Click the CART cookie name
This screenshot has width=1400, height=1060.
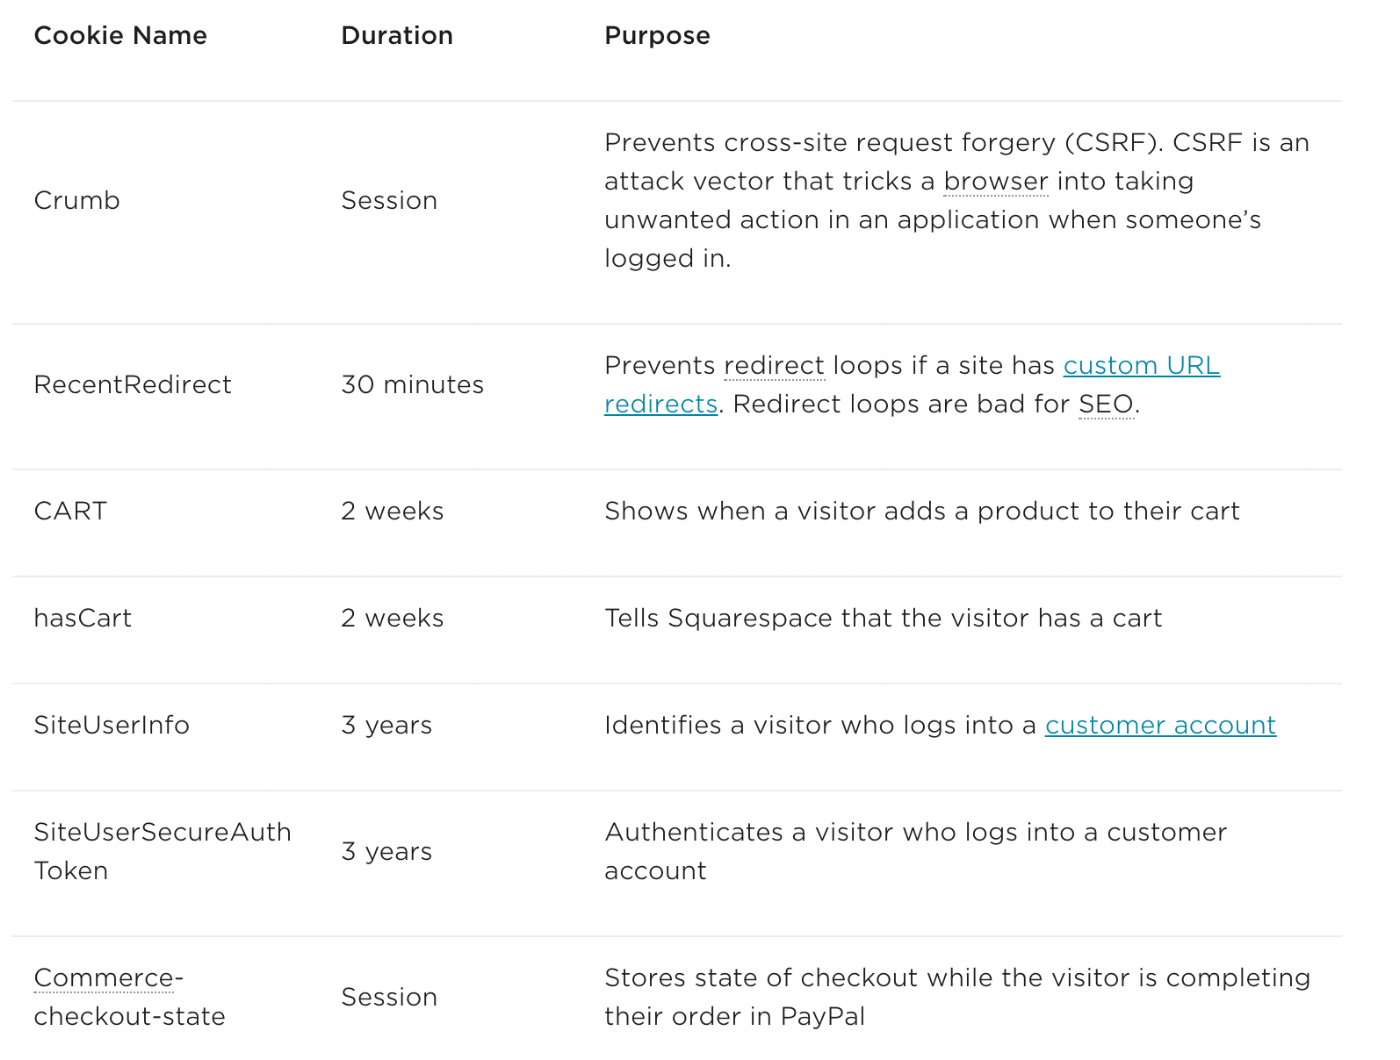point(71,511)
